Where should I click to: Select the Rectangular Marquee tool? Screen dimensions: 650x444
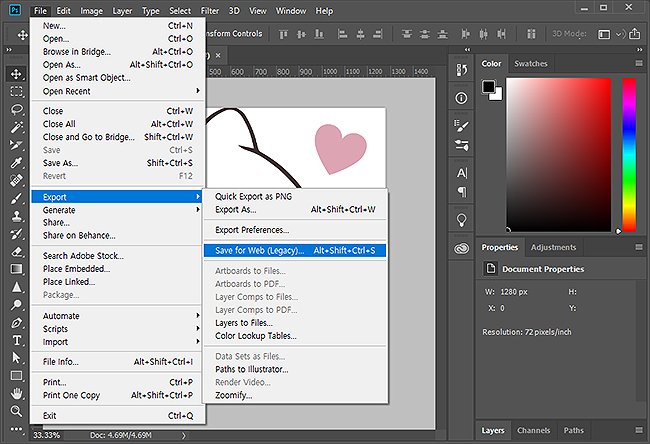pos(16,91)
